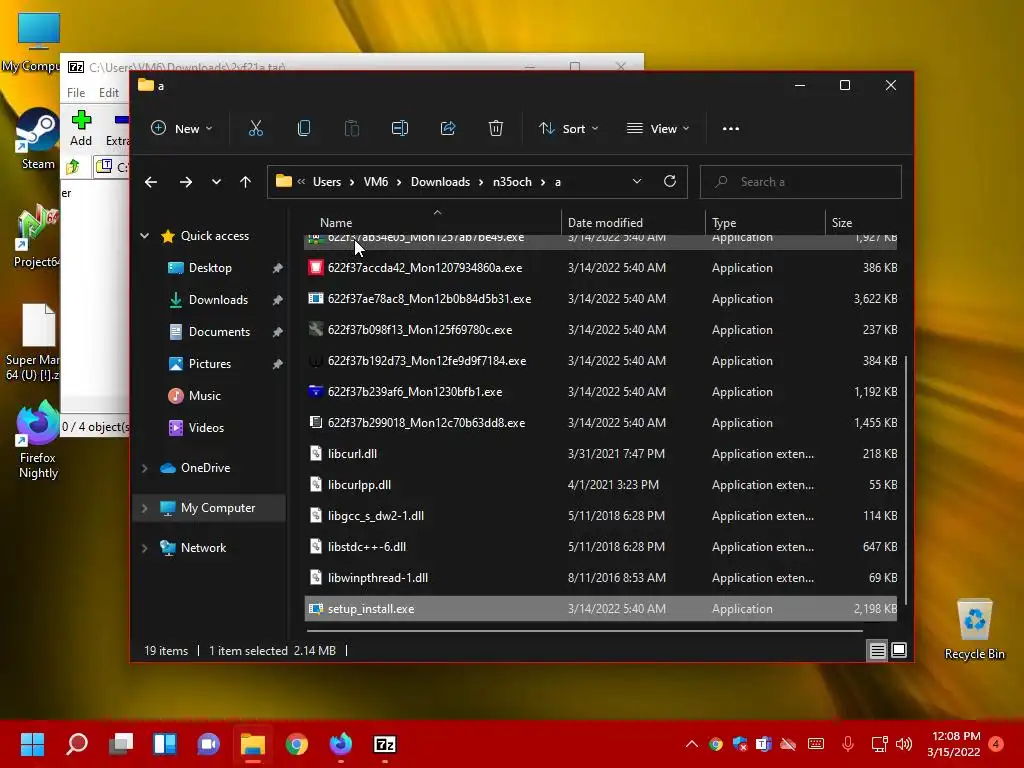Open Steam desktop shortcut
The height and width of the screenshot is (768, 1024).
coord(38,140)
